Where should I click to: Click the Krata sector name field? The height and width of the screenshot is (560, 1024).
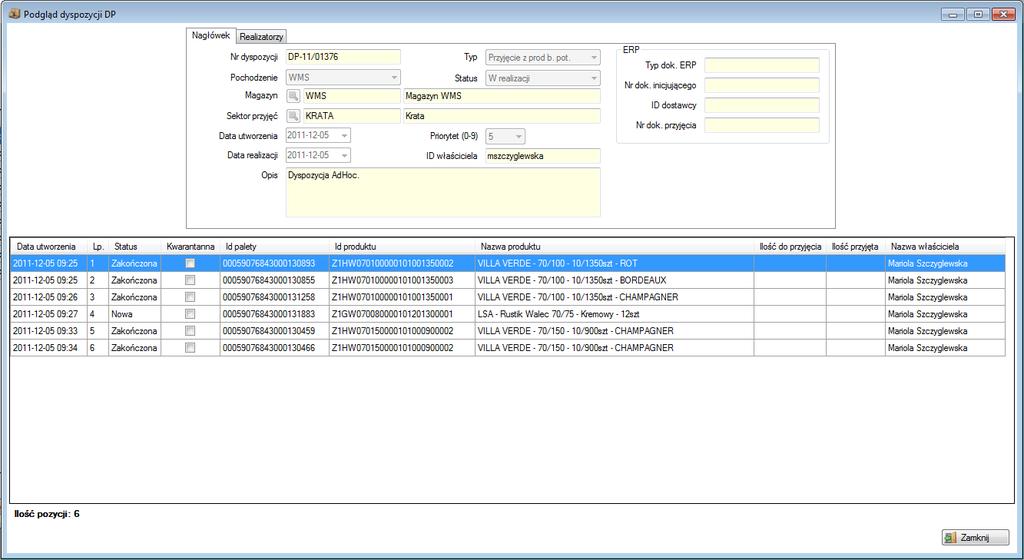502,116
